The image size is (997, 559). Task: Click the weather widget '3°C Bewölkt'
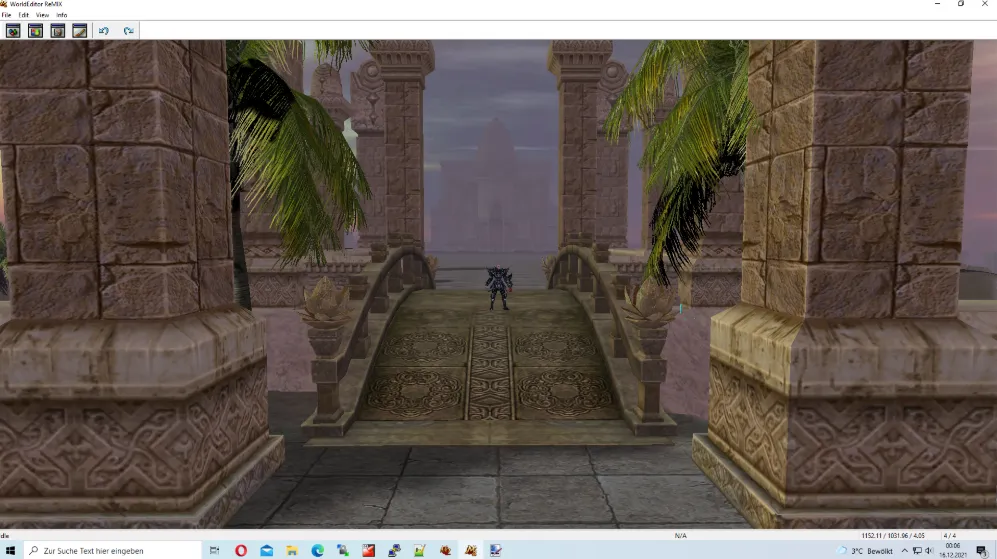pos(865,551)
